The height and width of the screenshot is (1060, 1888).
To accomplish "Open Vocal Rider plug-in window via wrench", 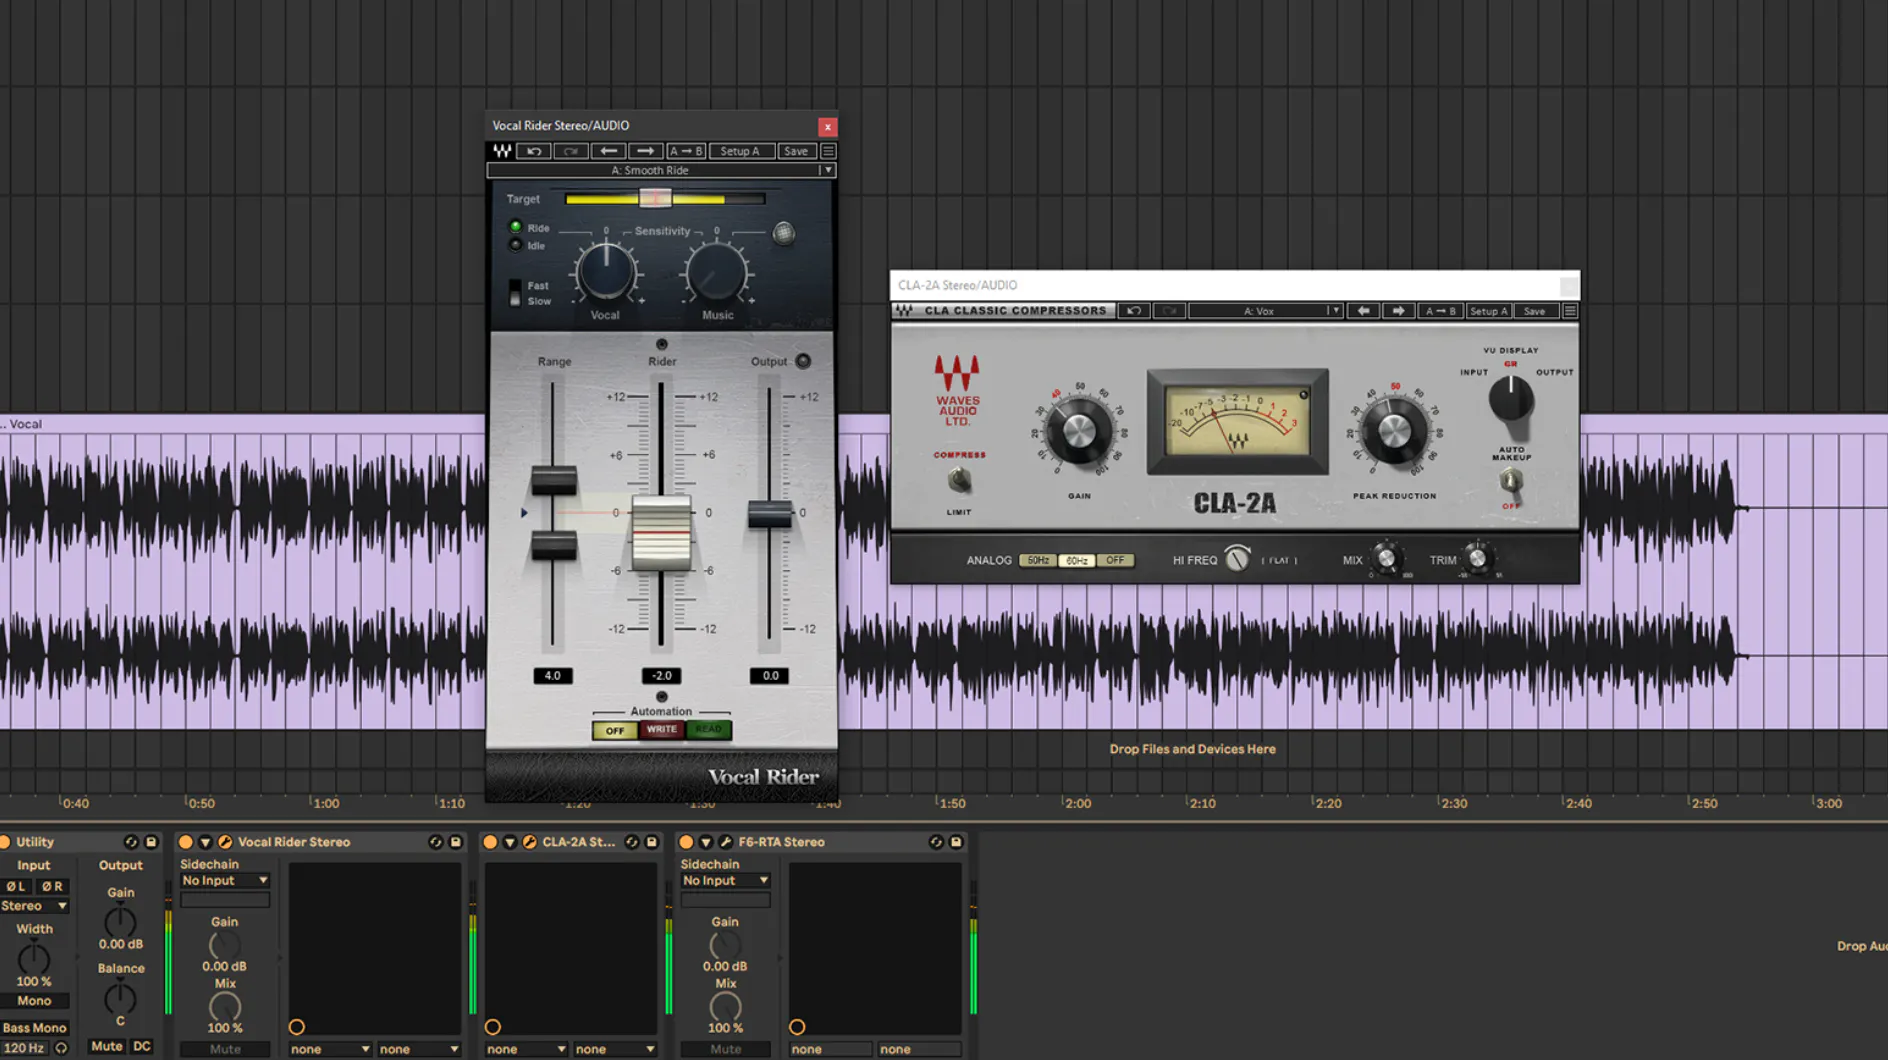I will [225, 842].
